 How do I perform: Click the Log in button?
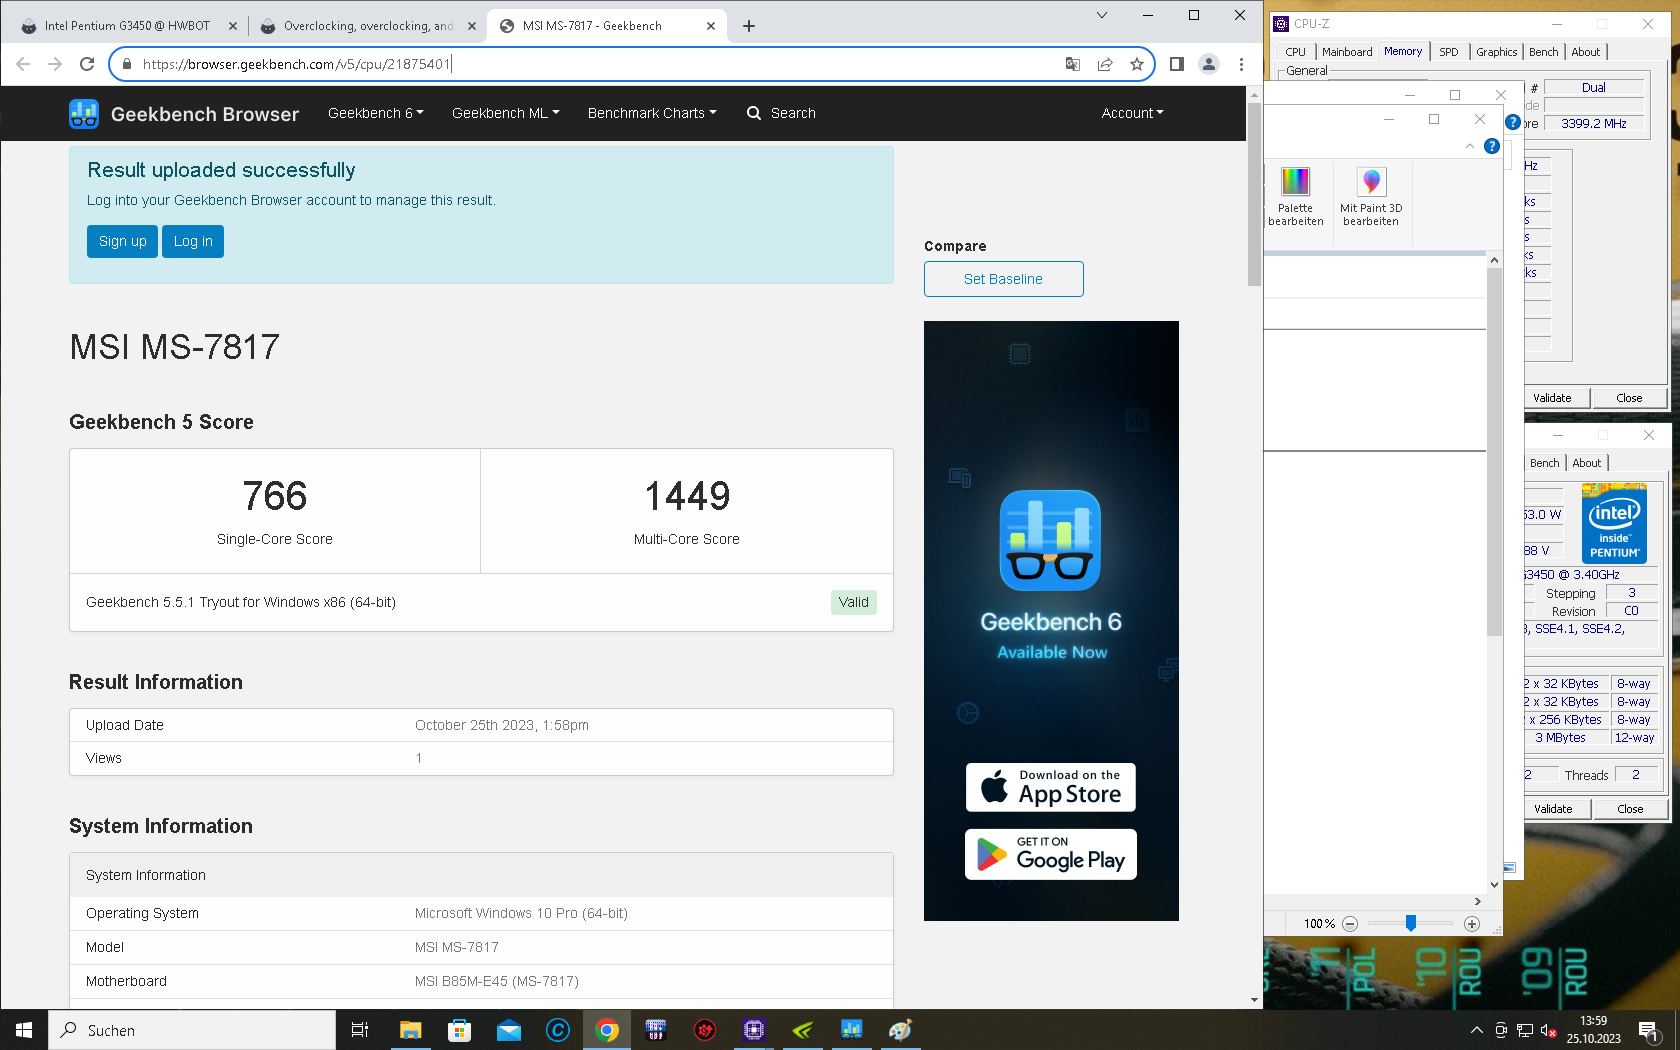(193, 241)
